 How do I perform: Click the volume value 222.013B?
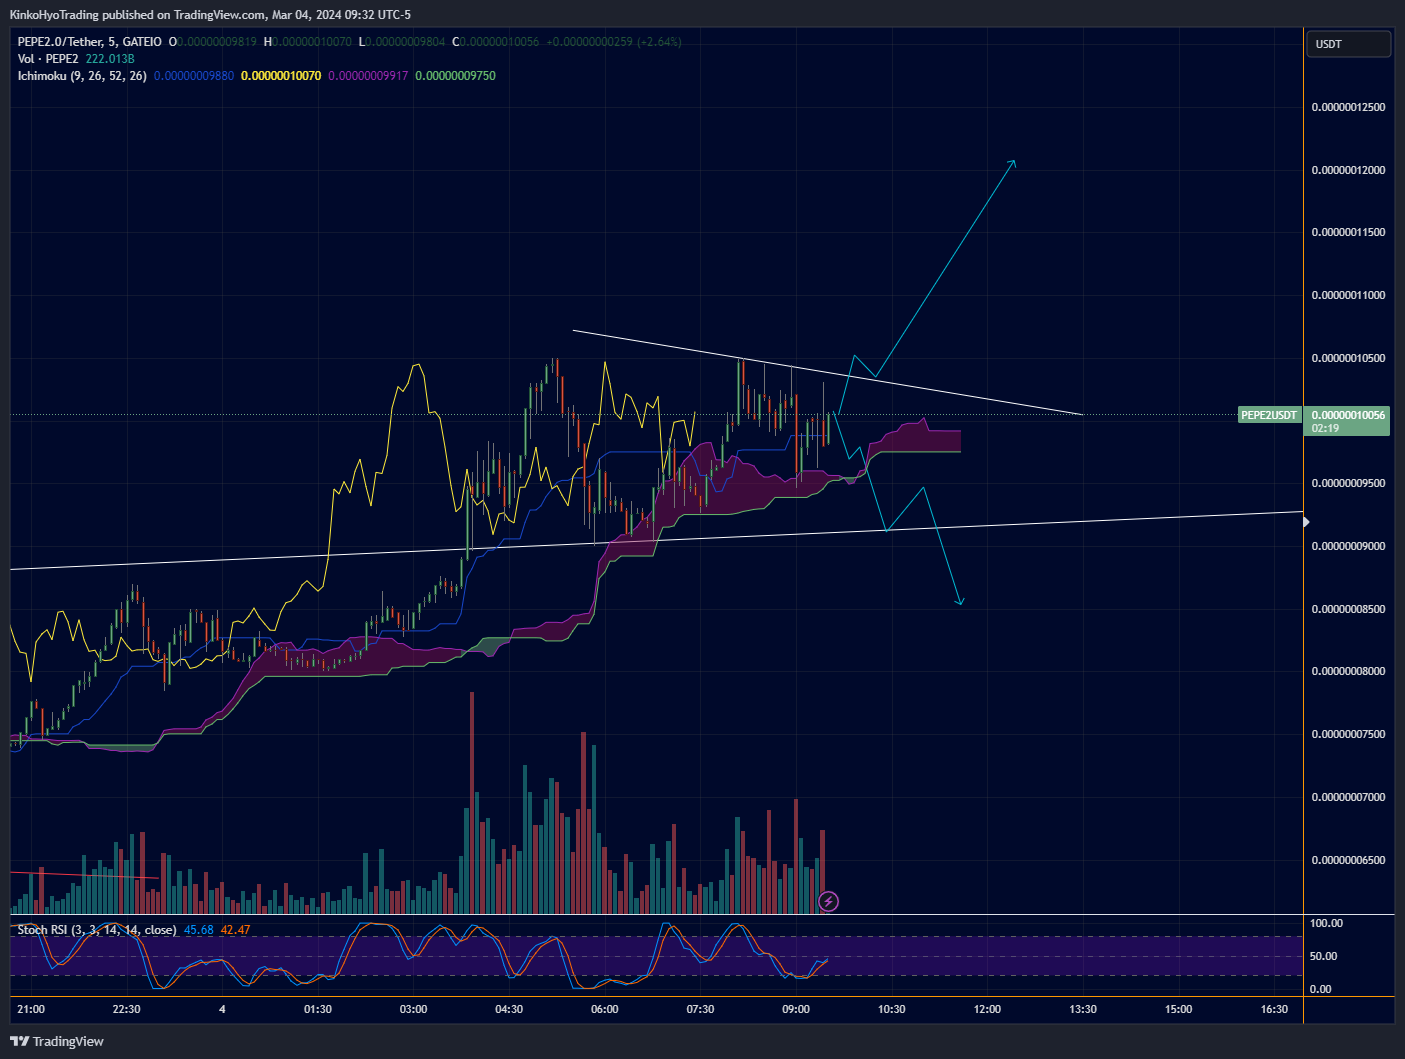tap(110, 59)
